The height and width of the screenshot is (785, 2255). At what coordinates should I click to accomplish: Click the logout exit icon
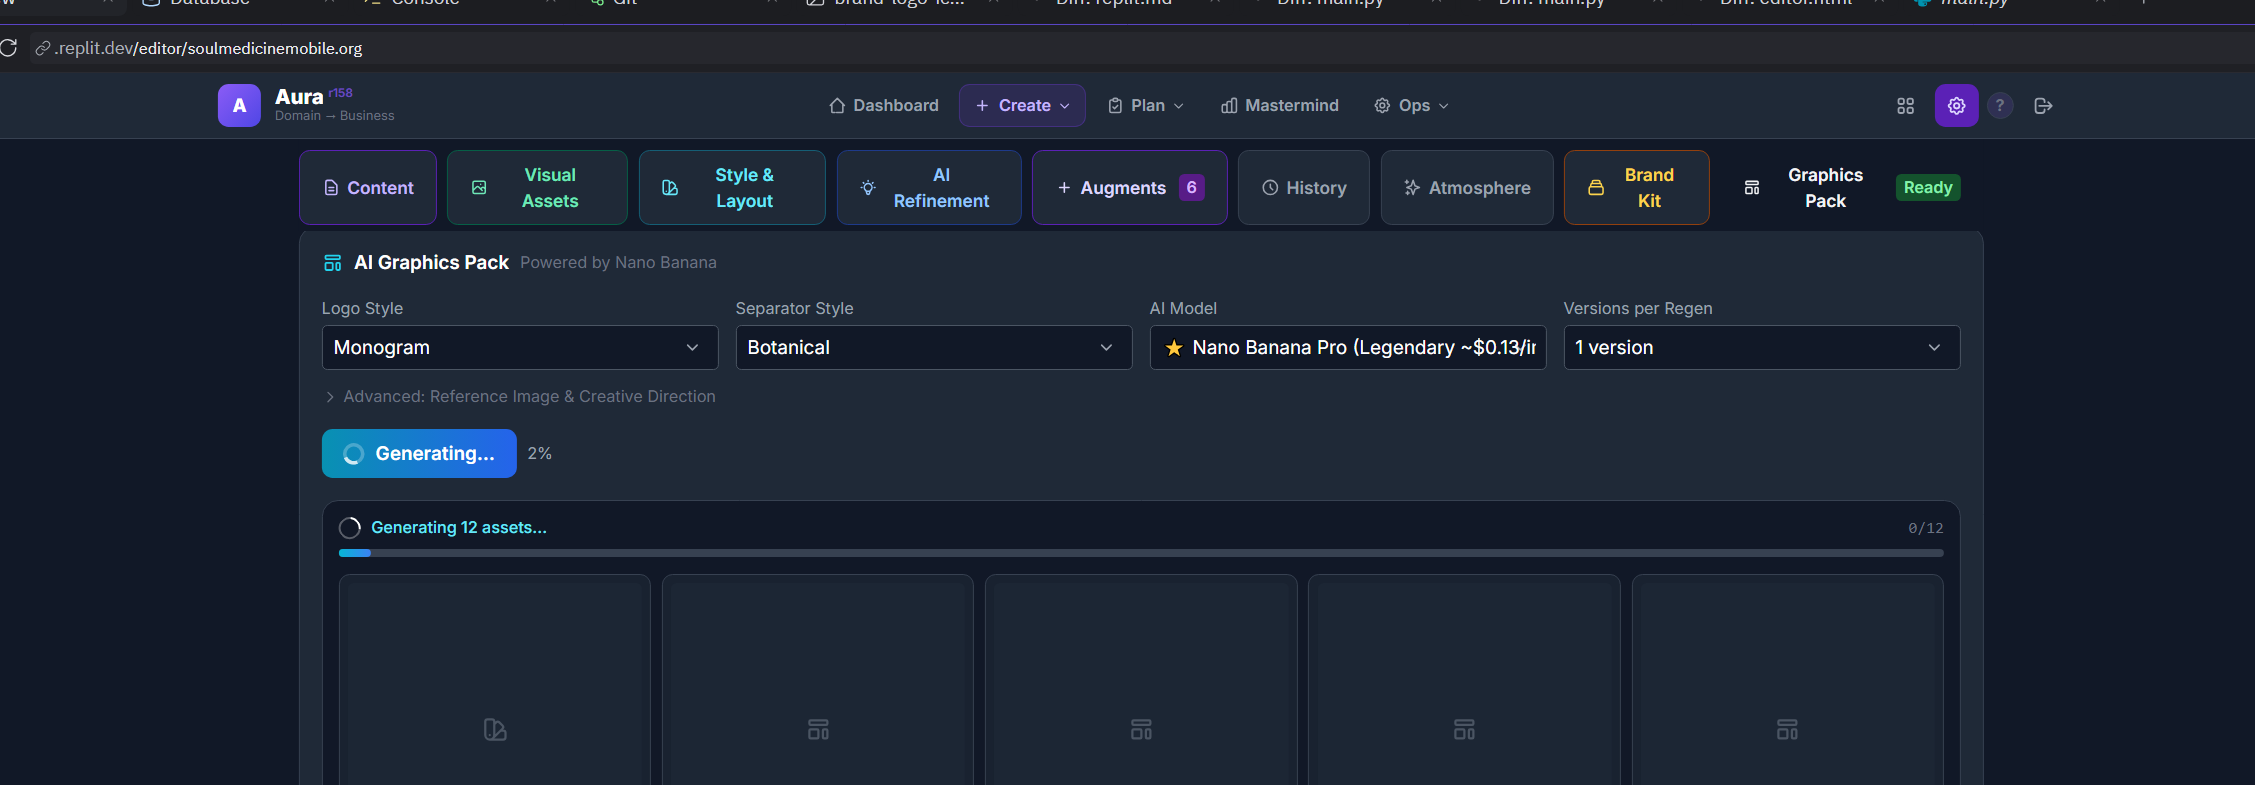tap(2043, 106)
